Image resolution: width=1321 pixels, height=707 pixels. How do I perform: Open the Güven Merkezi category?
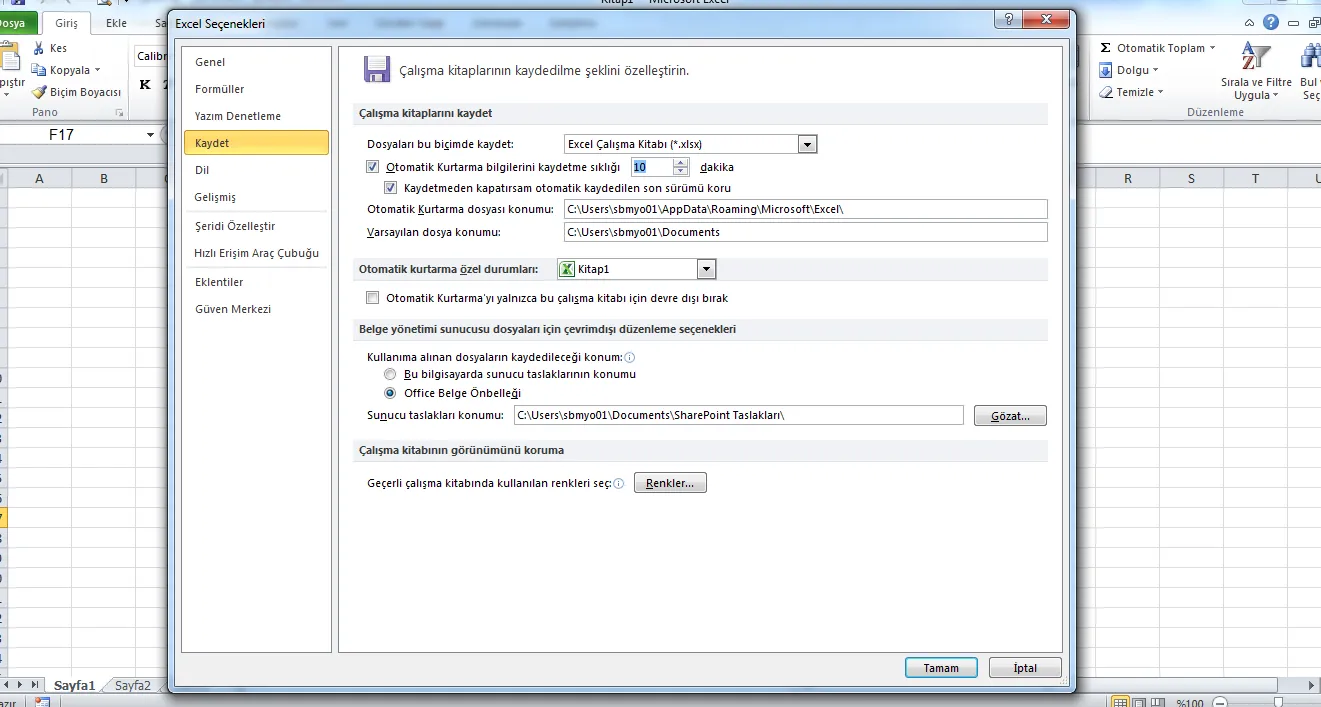[233, 310]
